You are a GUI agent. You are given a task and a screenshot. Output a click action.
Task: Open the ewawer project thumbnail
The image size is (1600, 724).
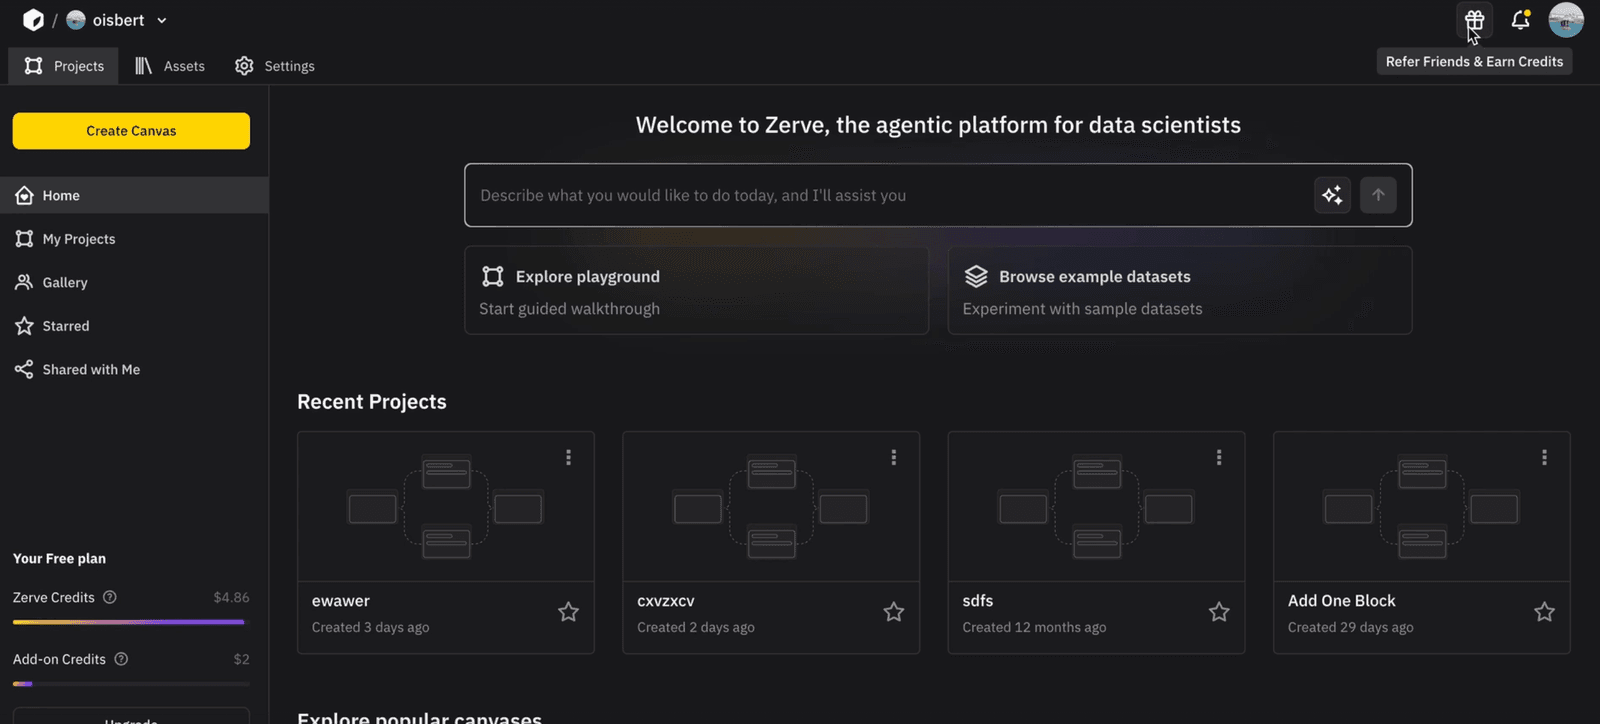tap(446, 507)
